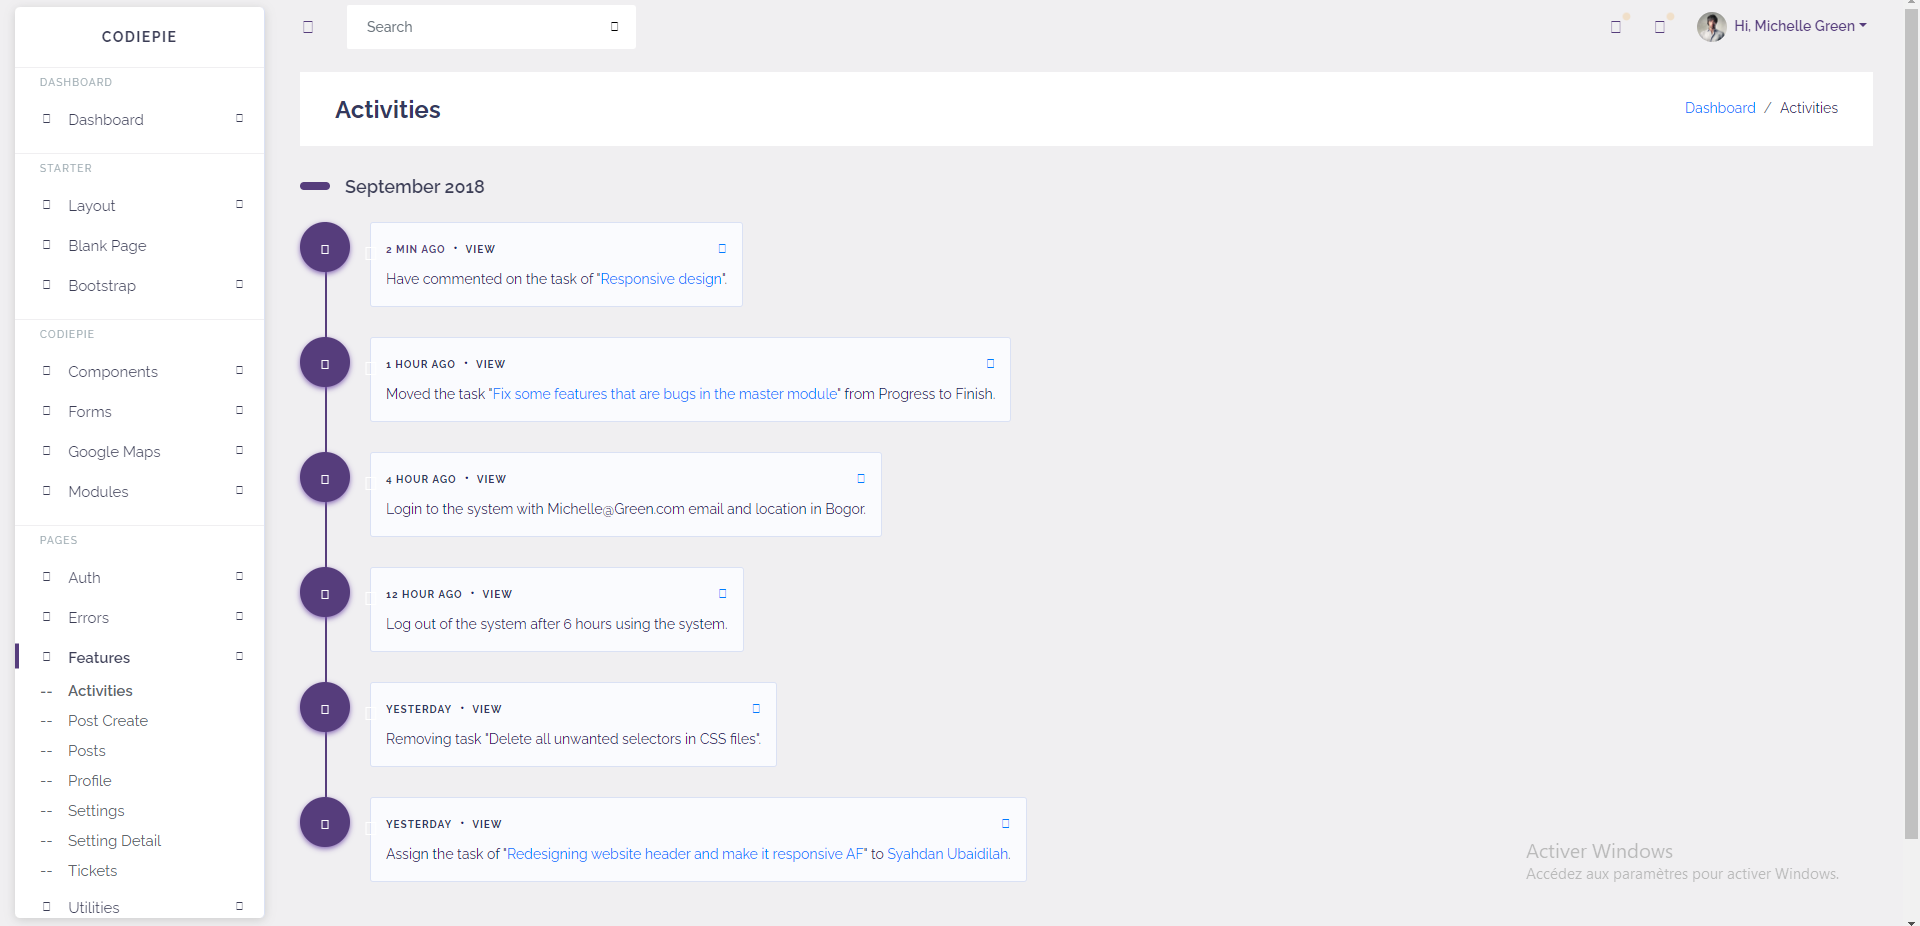Expand the Dashboard sidebar menu arrow
Viewport: 1920px width, 926px height.
[239, 119]
